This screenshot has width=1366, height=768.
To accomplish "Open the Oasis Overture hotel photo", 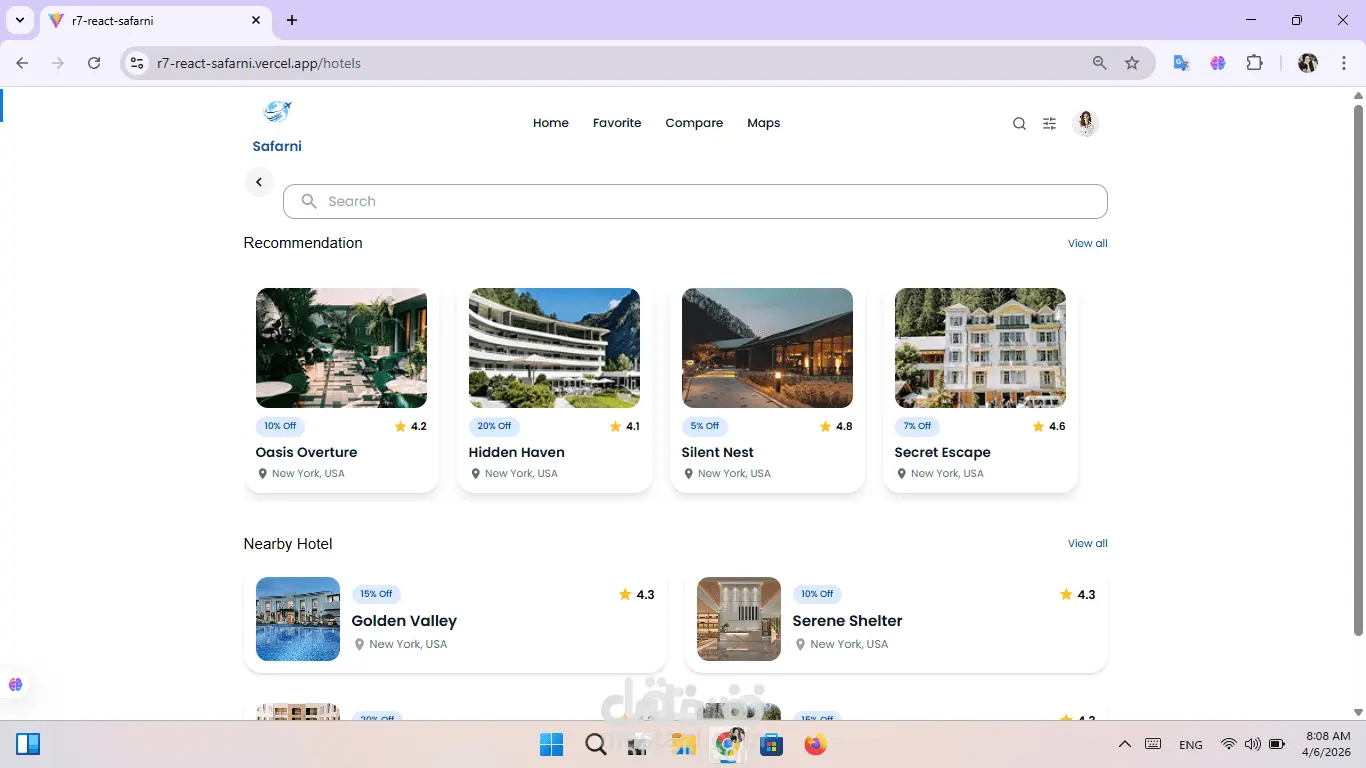I will coord(342,348).
